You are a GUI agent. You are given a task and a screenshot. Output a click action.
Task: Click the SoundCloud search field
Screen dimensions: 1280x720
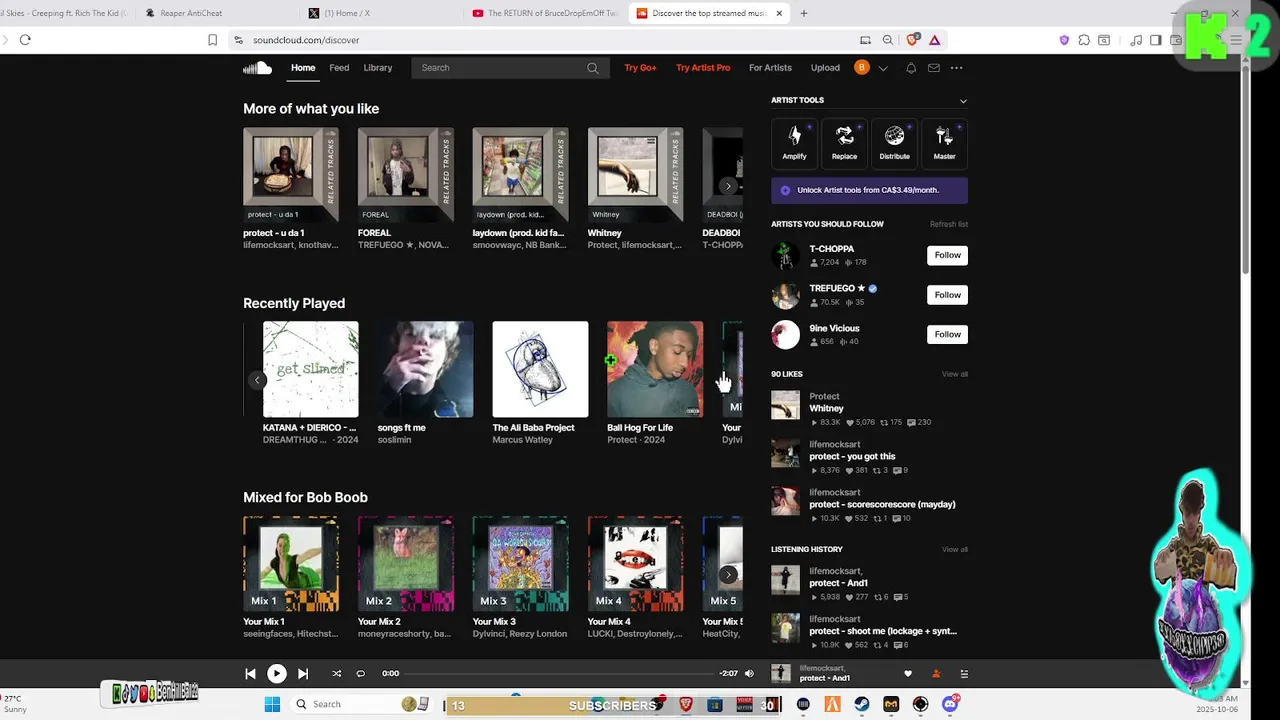pos(510,68)
